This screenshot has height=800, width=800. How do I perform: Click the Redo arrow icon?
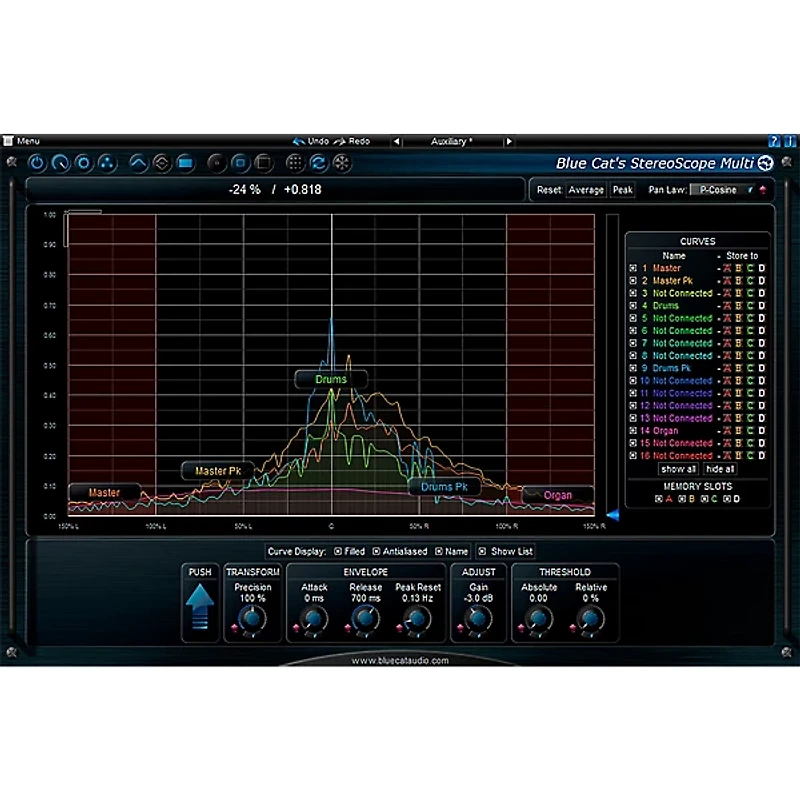(x=340, y=141)
